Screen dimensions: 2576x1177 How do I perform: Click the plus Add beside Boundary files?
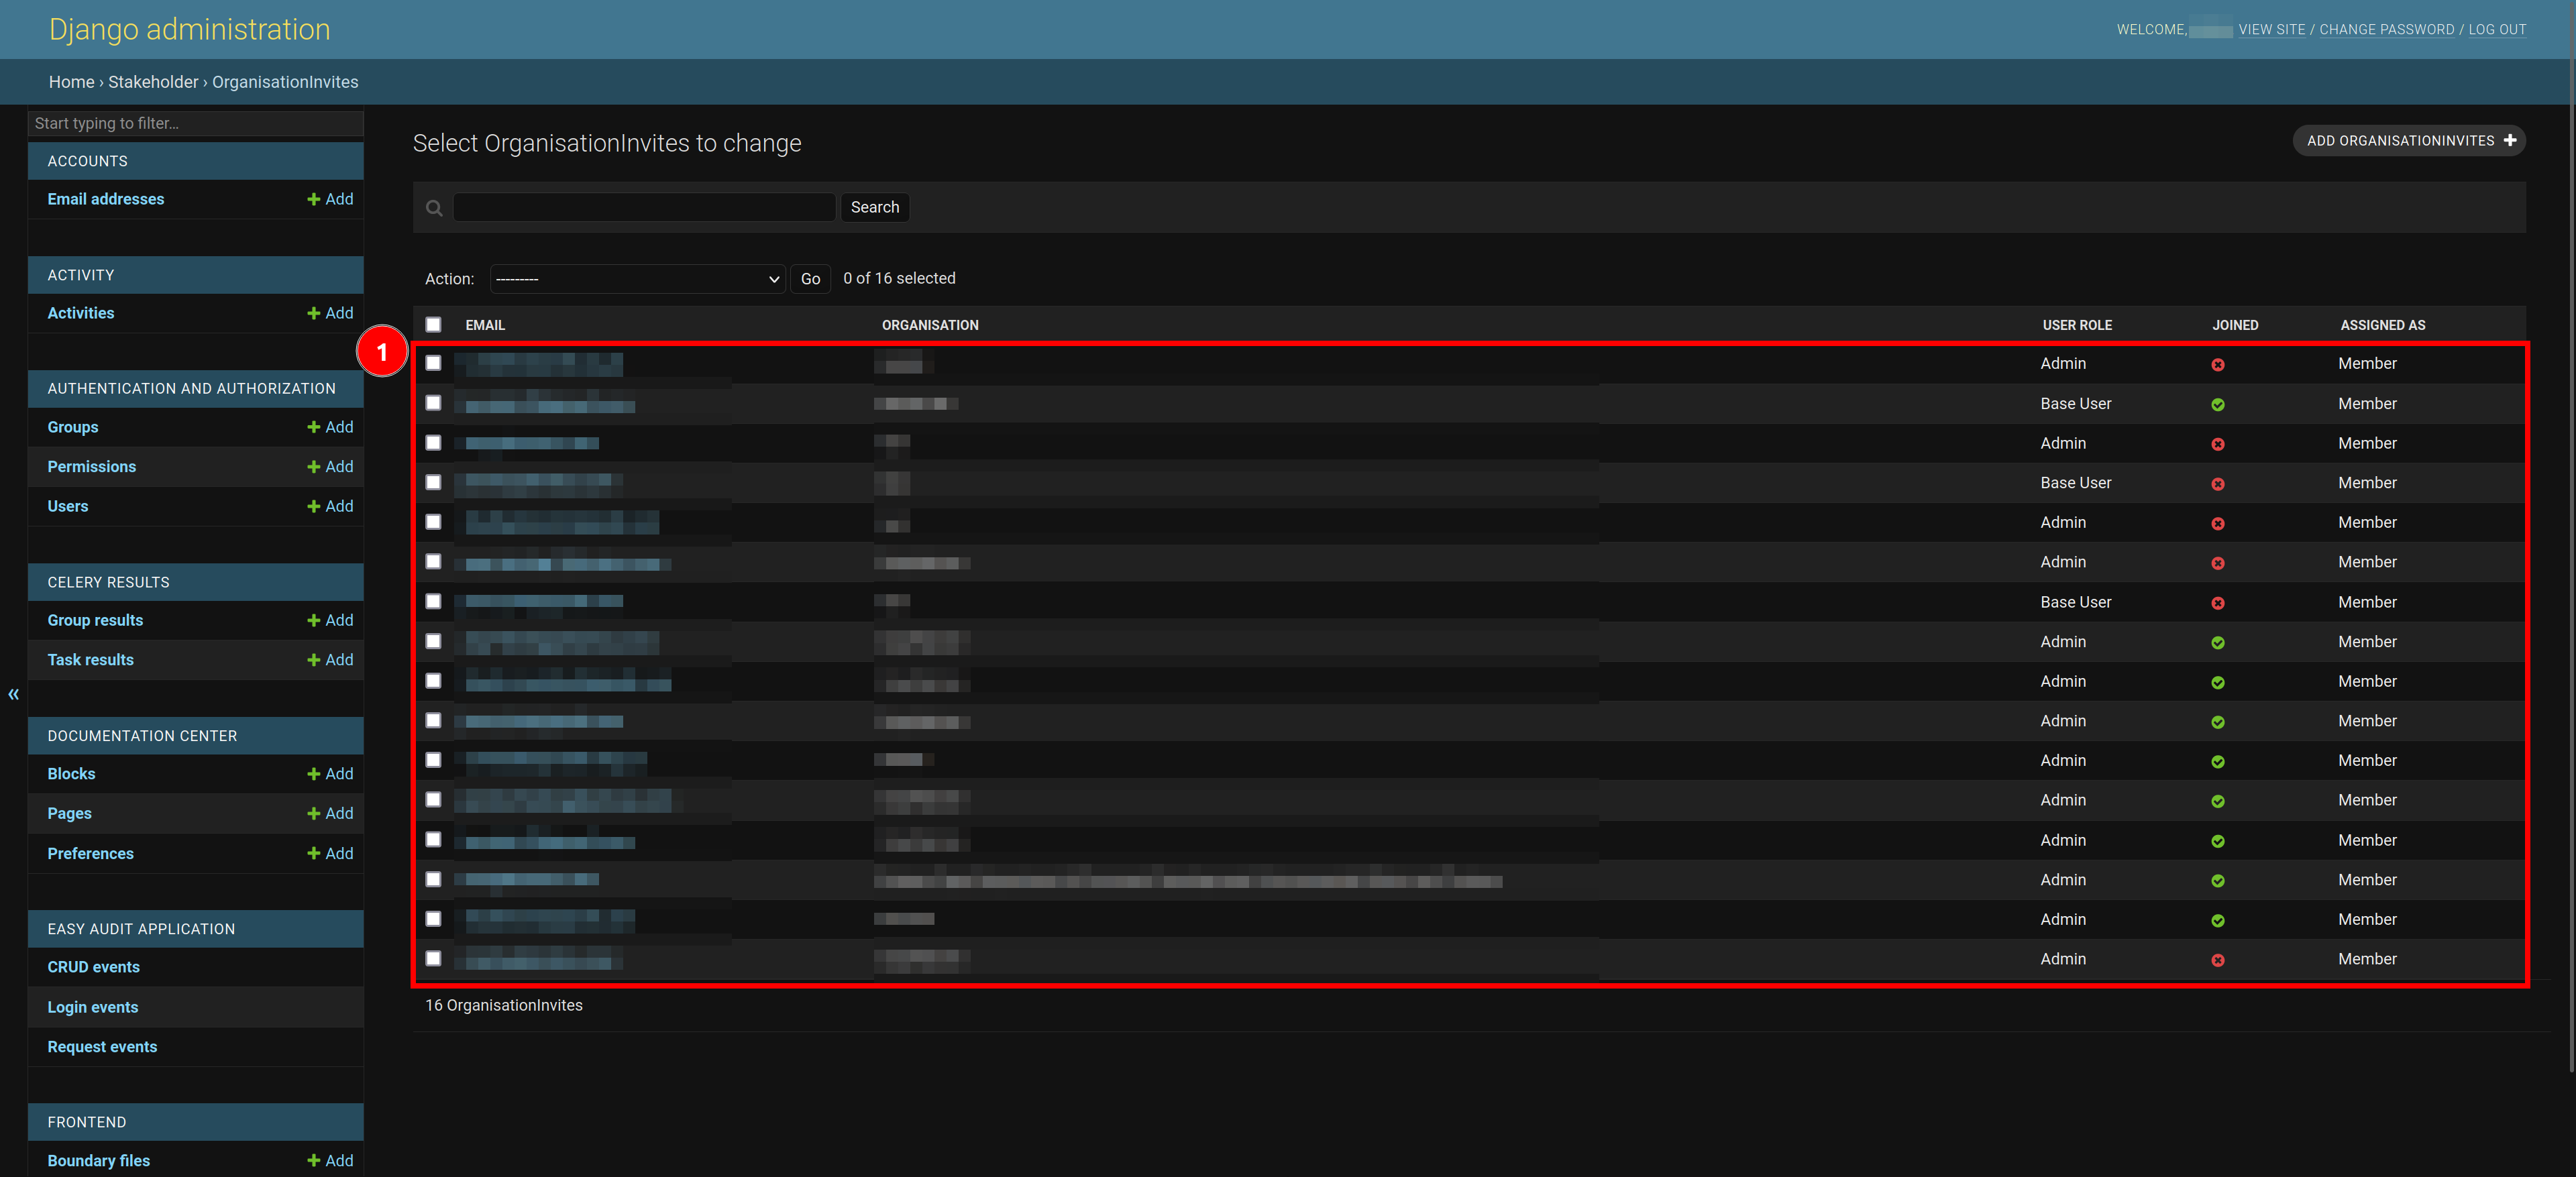point(330,1160)
